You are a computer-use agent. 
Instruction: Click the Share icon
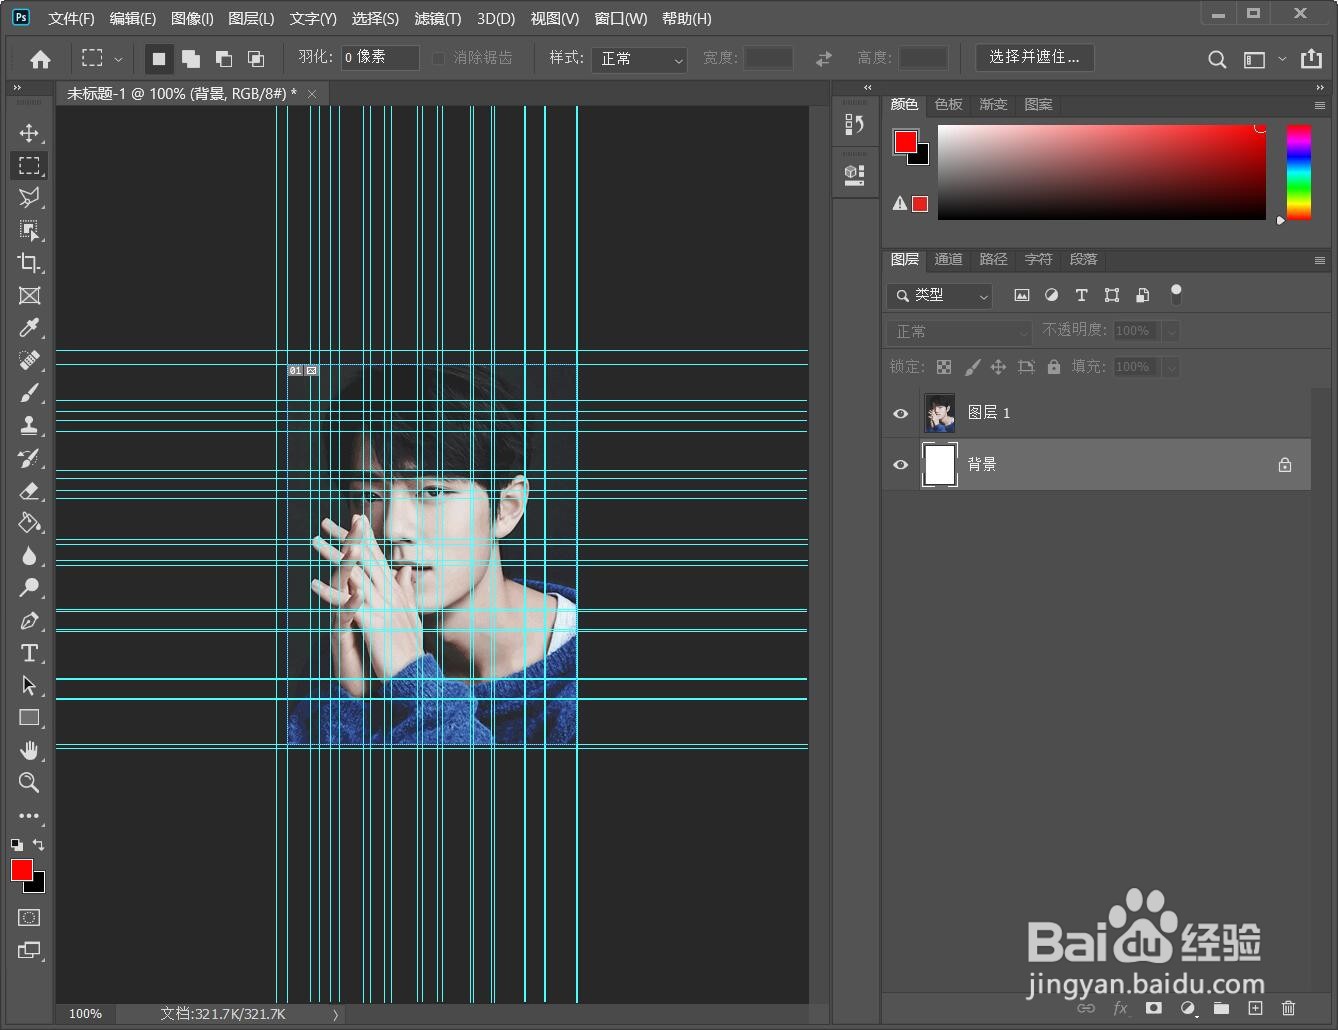point(1311,59)
